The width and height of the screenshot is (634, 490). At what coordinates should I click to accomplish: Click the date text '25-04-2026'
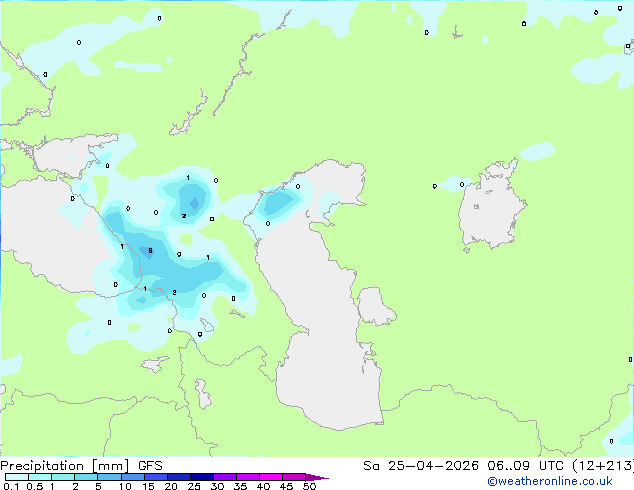click(x=433, y=466)
